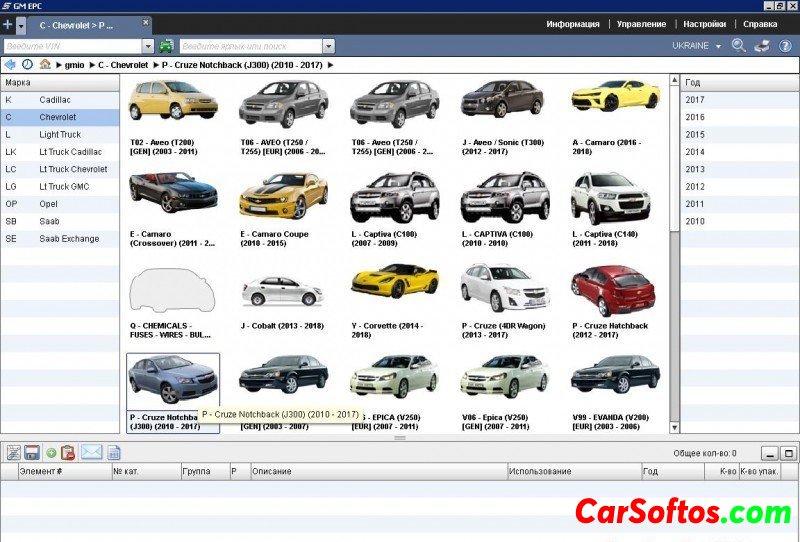This screenshot has width=800, height=542.
Task: Click the email envelope icon
Action: pos(92,453)
